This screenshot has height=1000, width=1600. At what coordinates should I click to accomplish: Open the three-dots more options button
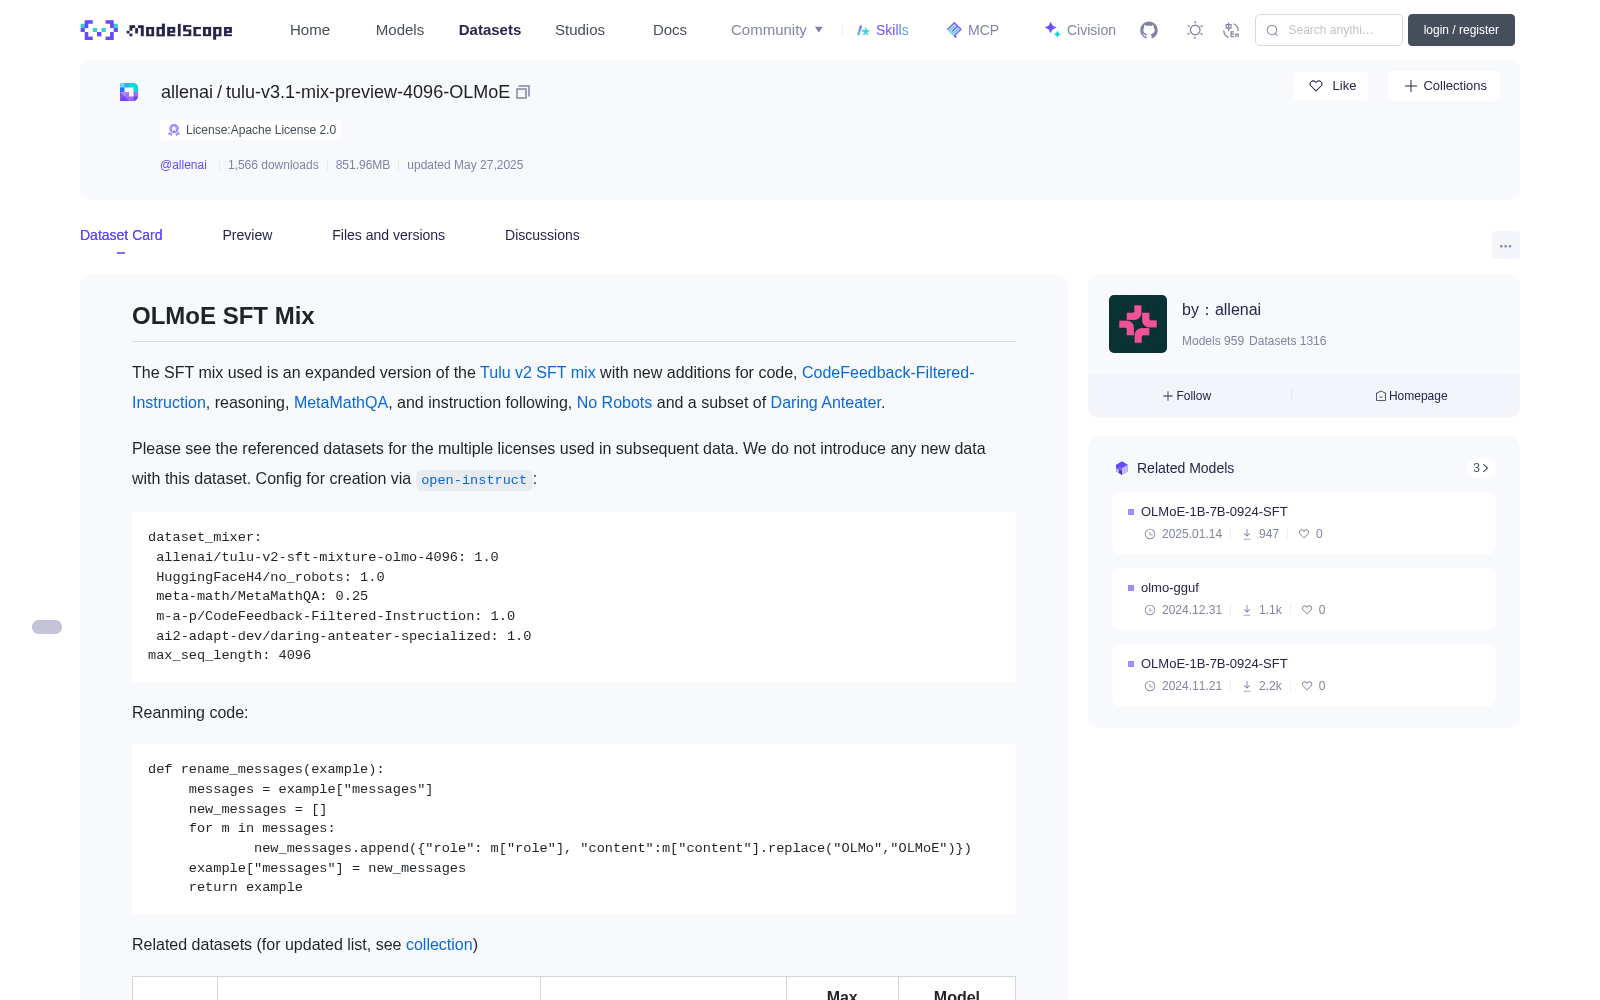pyautogui.click(x=1506, y=246)
